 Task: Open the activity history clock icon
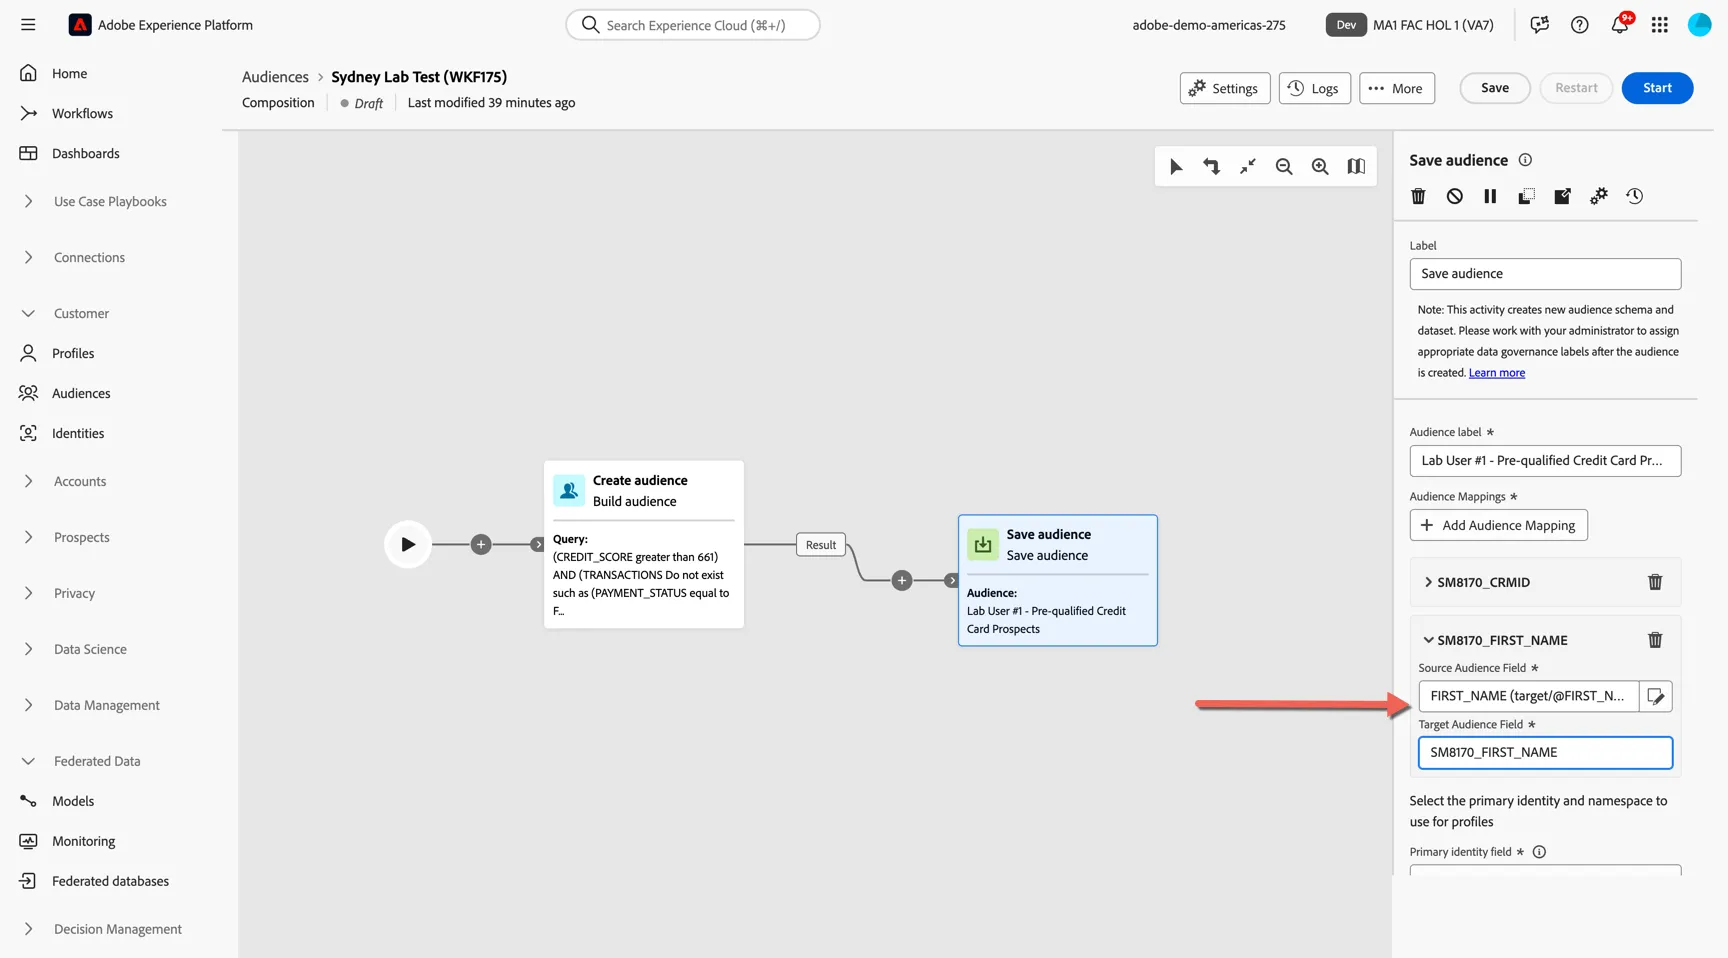click(x=1635, y=196)
